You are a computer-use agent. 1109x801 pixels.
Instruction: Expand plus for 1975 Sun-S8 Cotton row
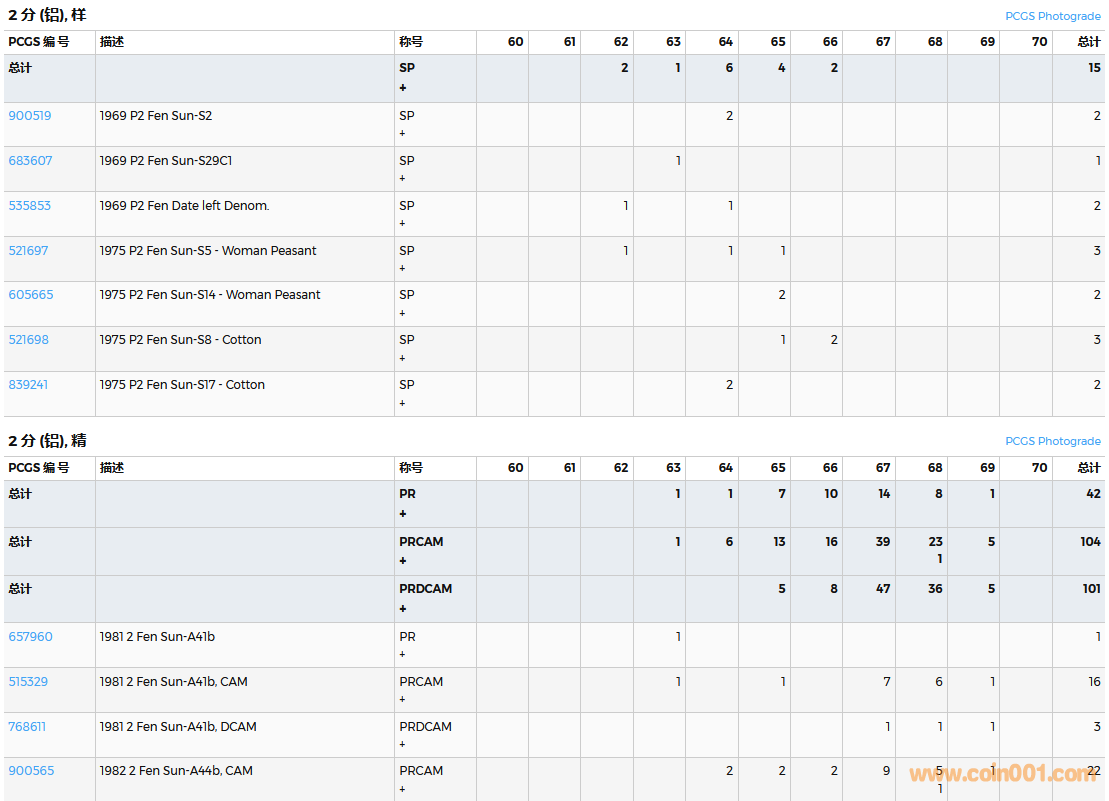pyautogui.click(x=403, y=358)
